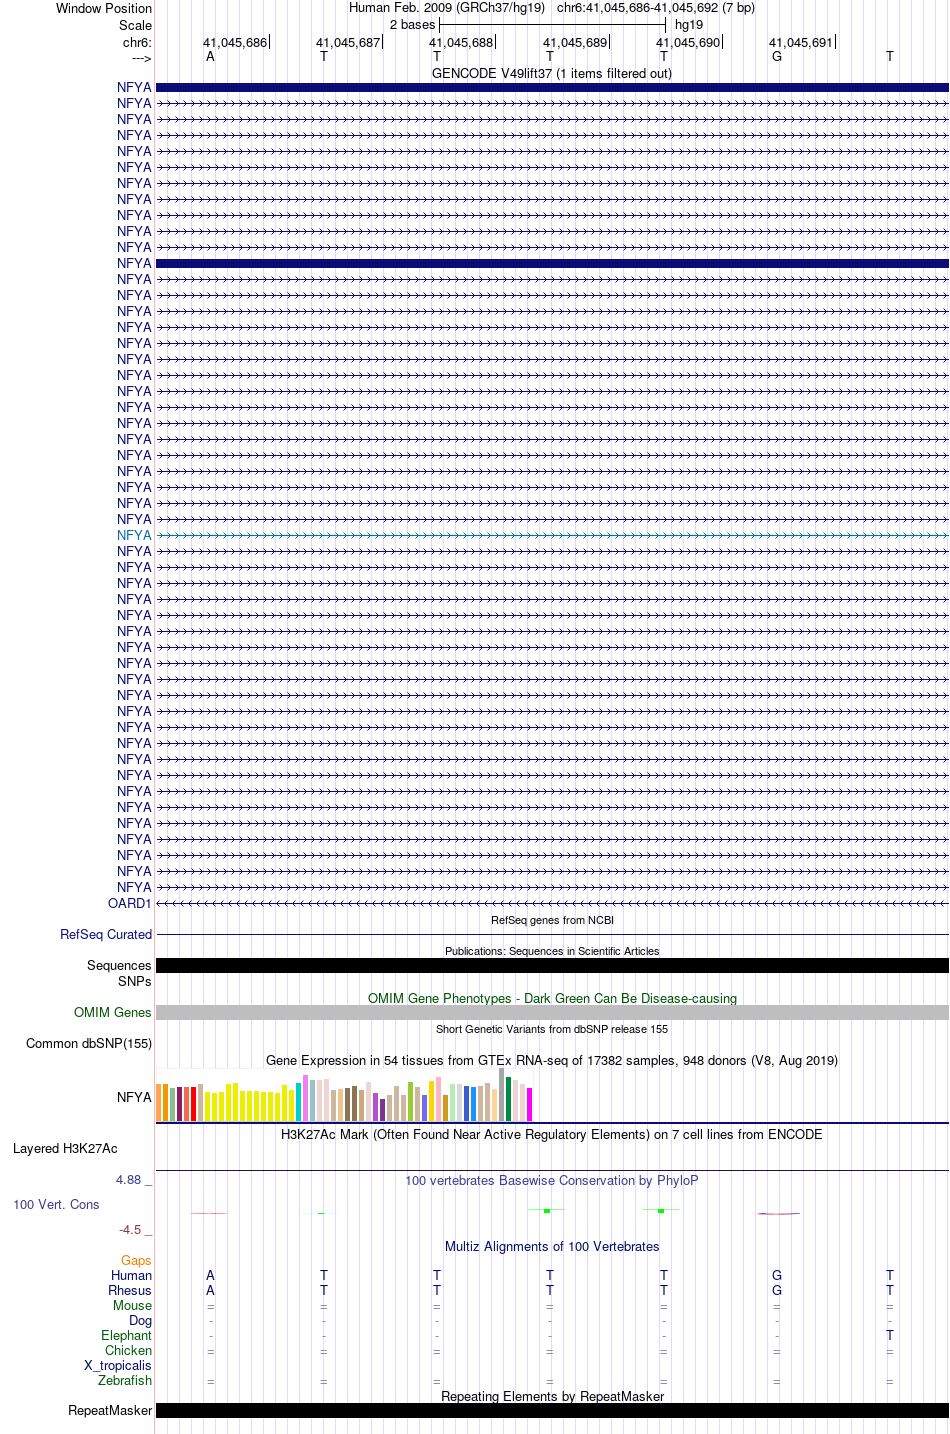This screenshot has width=950, height=1434.
Task: Open Repeating Elements by RepeatMasker title
Action: tap(552, 1396)
